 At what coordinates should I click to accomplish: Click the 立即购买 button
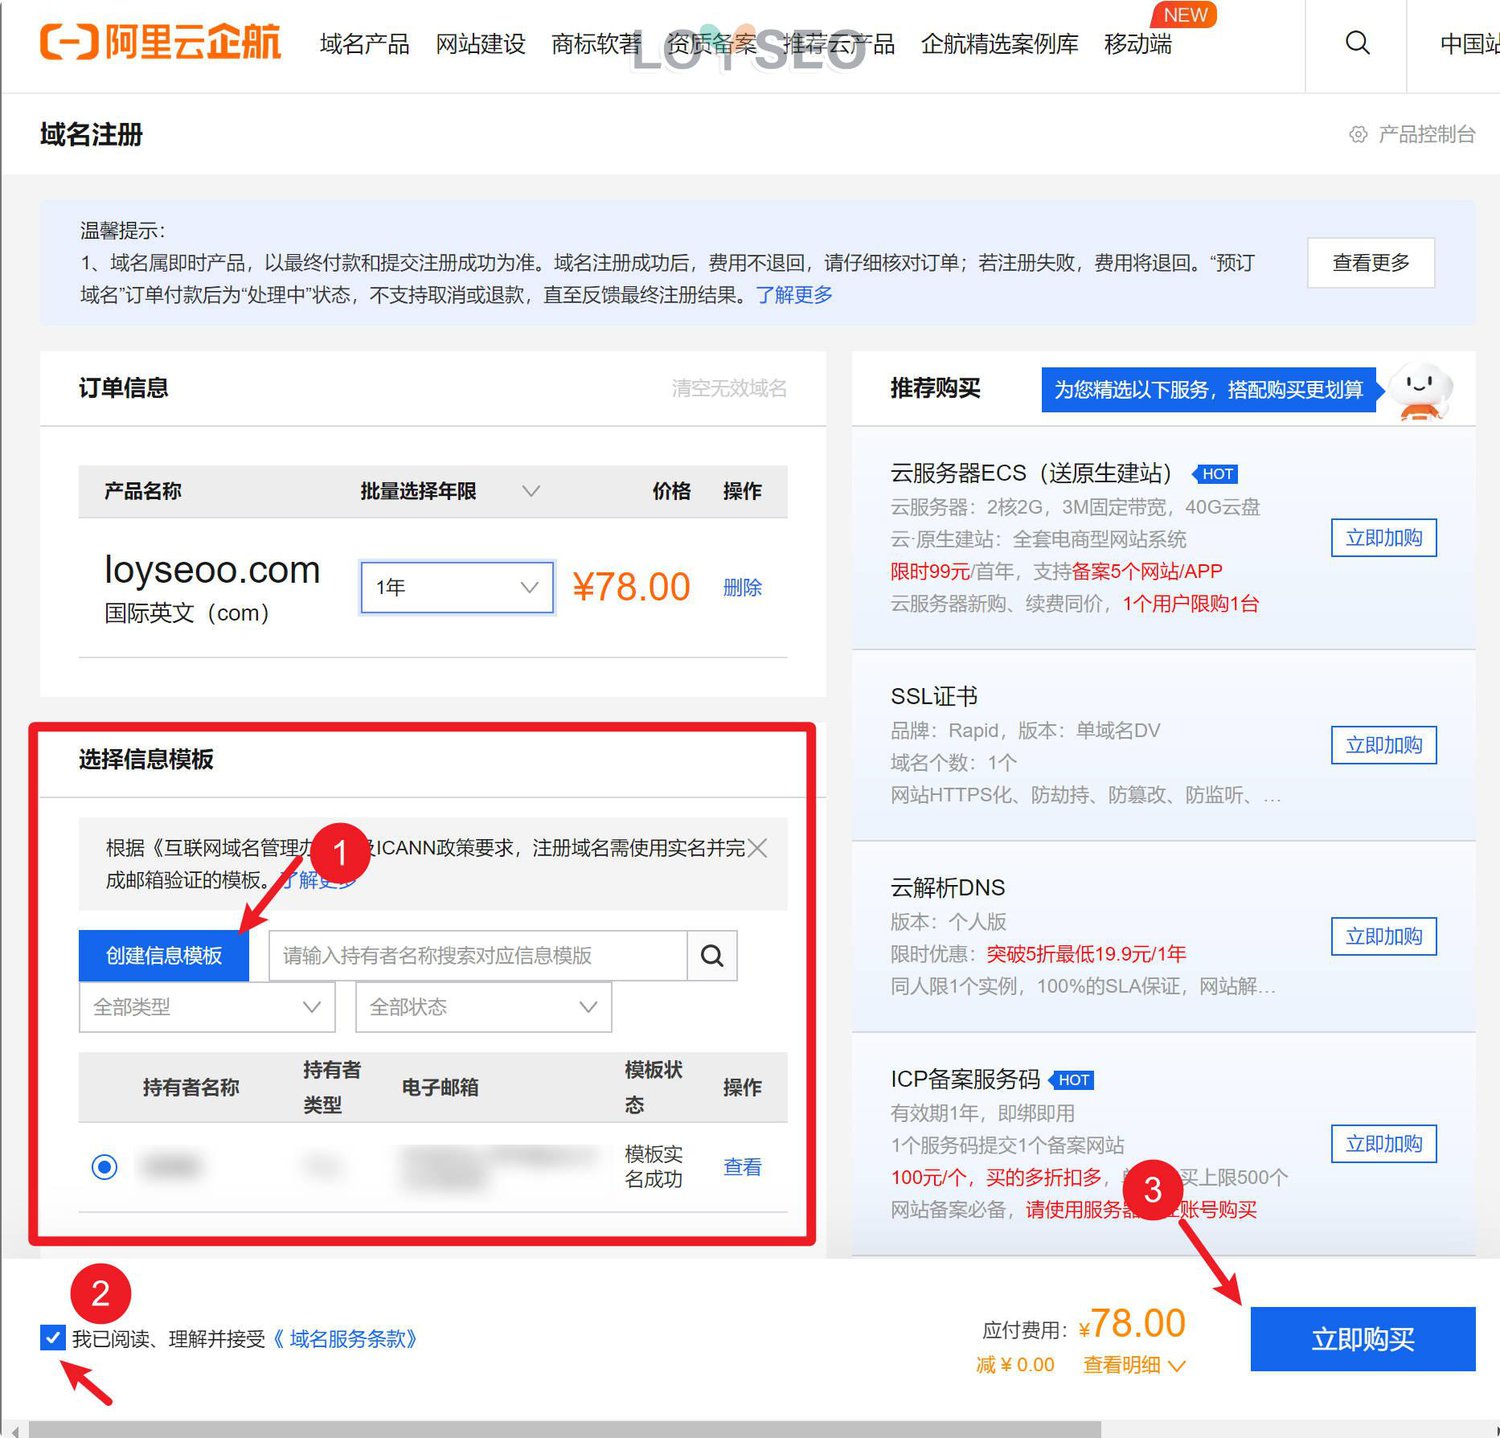1363,1339
